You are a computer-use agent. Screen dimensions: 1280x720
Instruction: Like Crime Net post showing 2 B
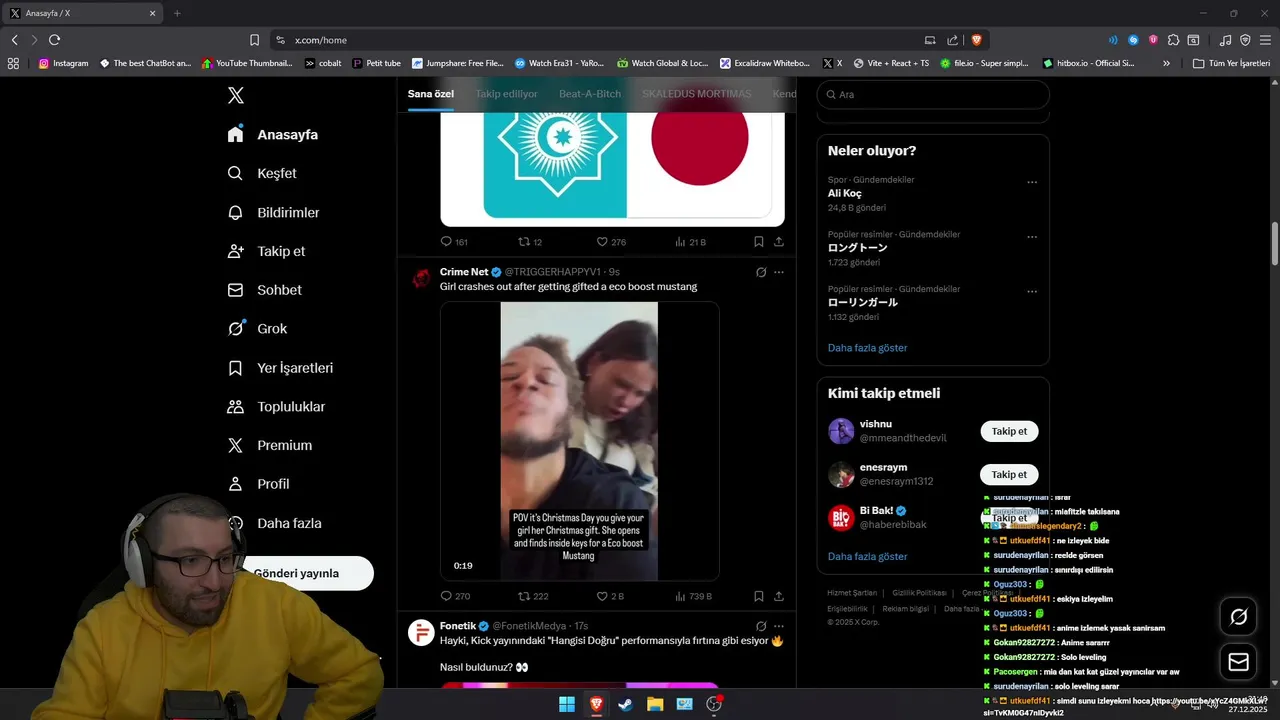coord(610,596)
